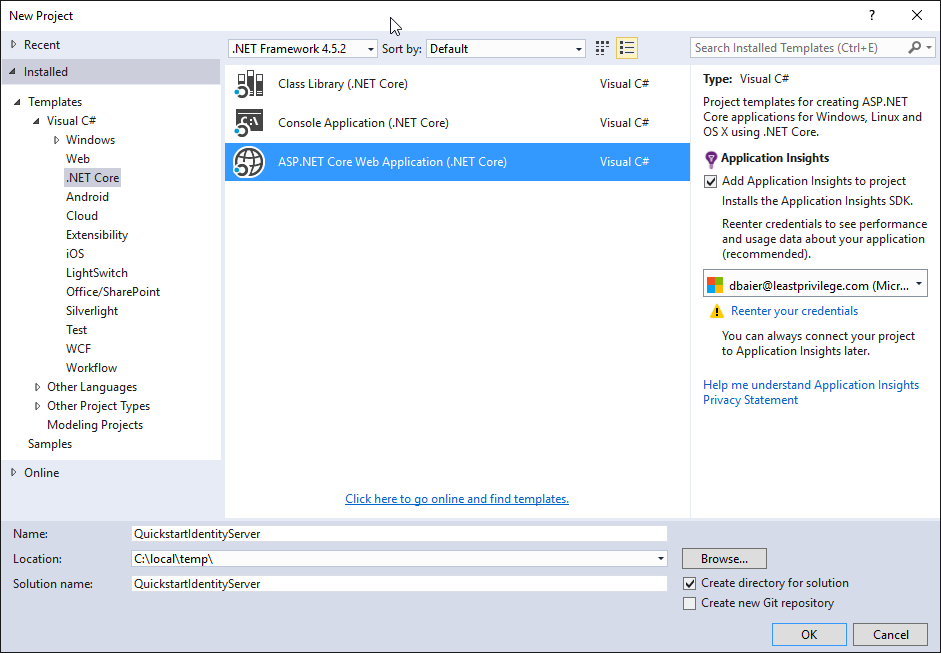Select Class Library (.NET Core) template text
This screenshot has height=653, width=941.
[x=343, y=84]
